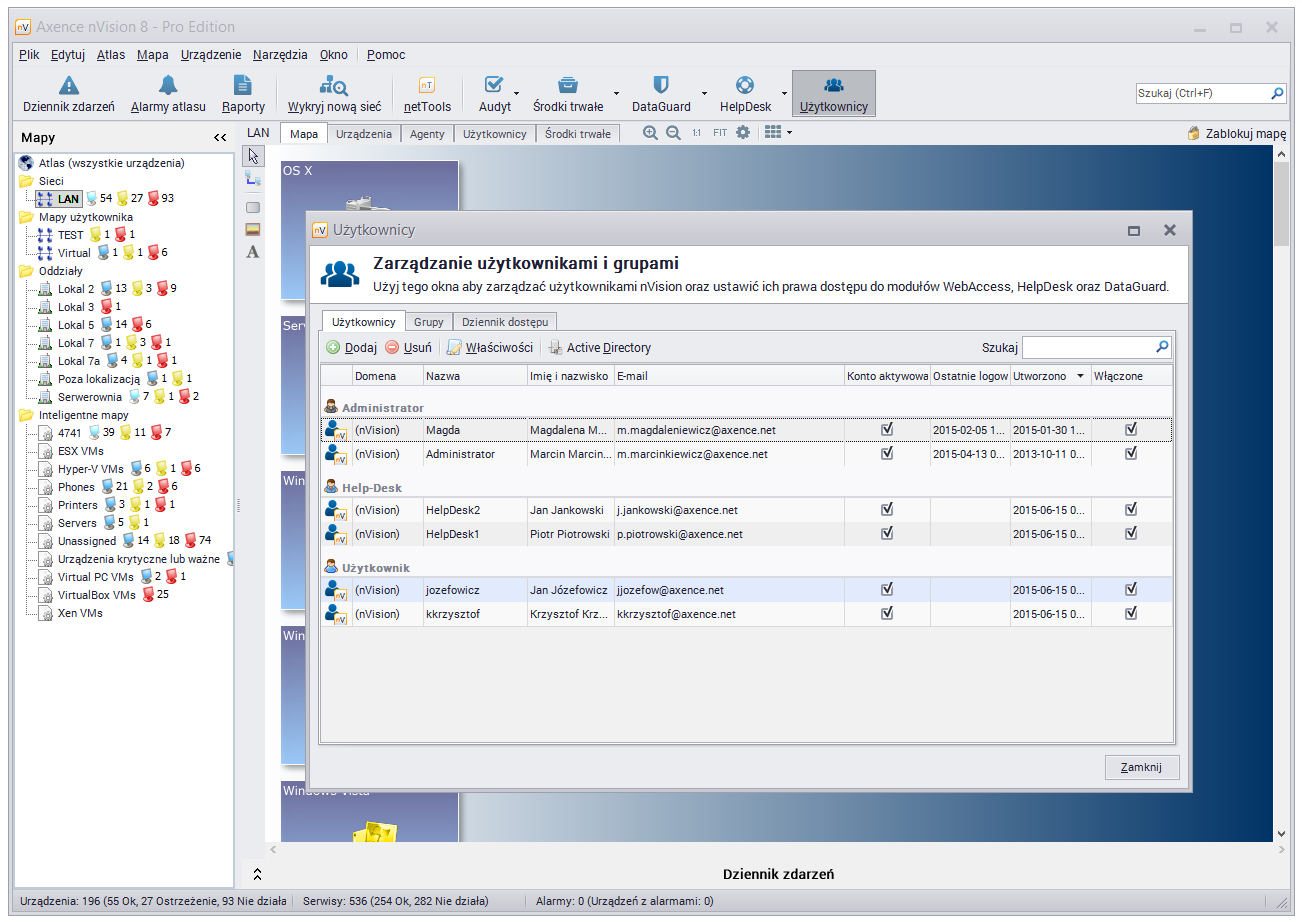Click the Zamknij button

tap(1142, 767)
